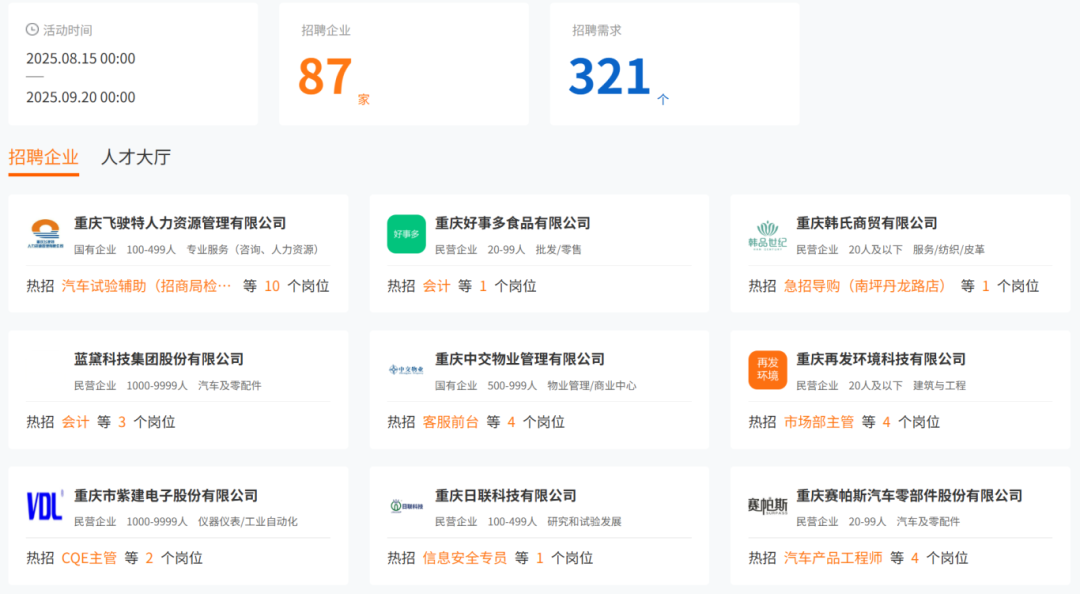Image resolution: width=1080 pixels, height=594 pixels.
Task: Click the start time 2025.08.15 00:00
Action: [x=81, y=59]
